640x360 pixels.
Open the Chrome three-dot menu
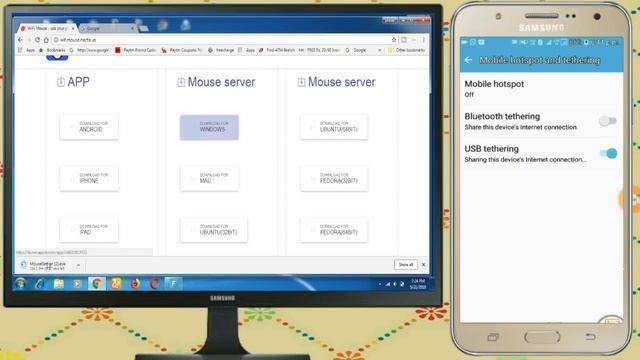point(423,40)
